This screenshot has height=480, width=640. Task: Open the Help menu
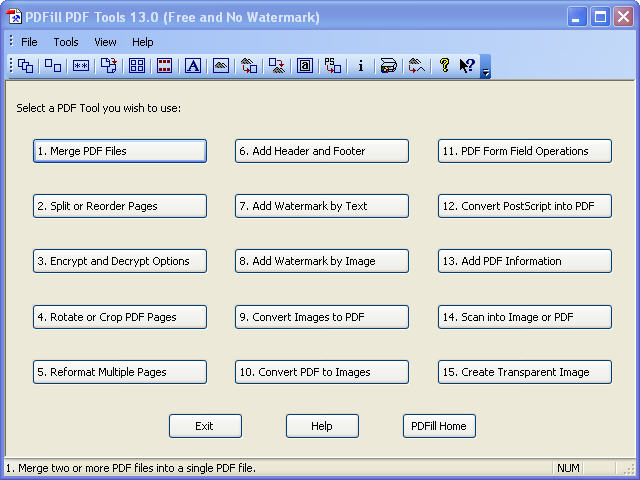[142, 42]
